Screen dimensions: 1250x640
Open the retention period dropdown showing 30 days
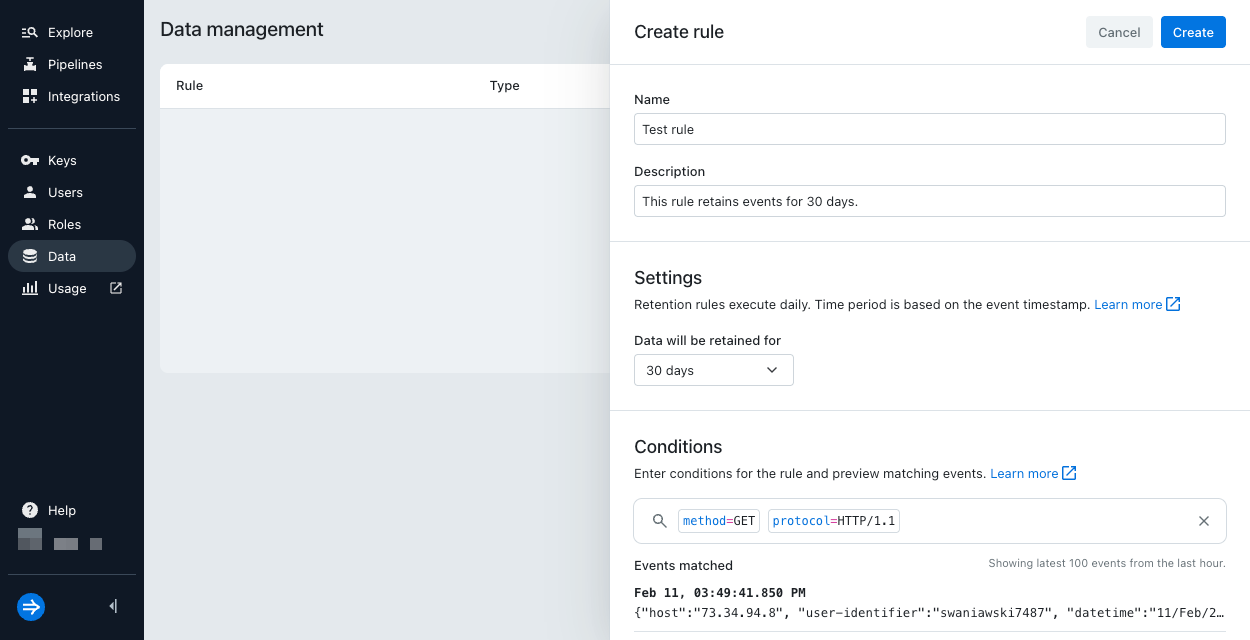[713, 370]
